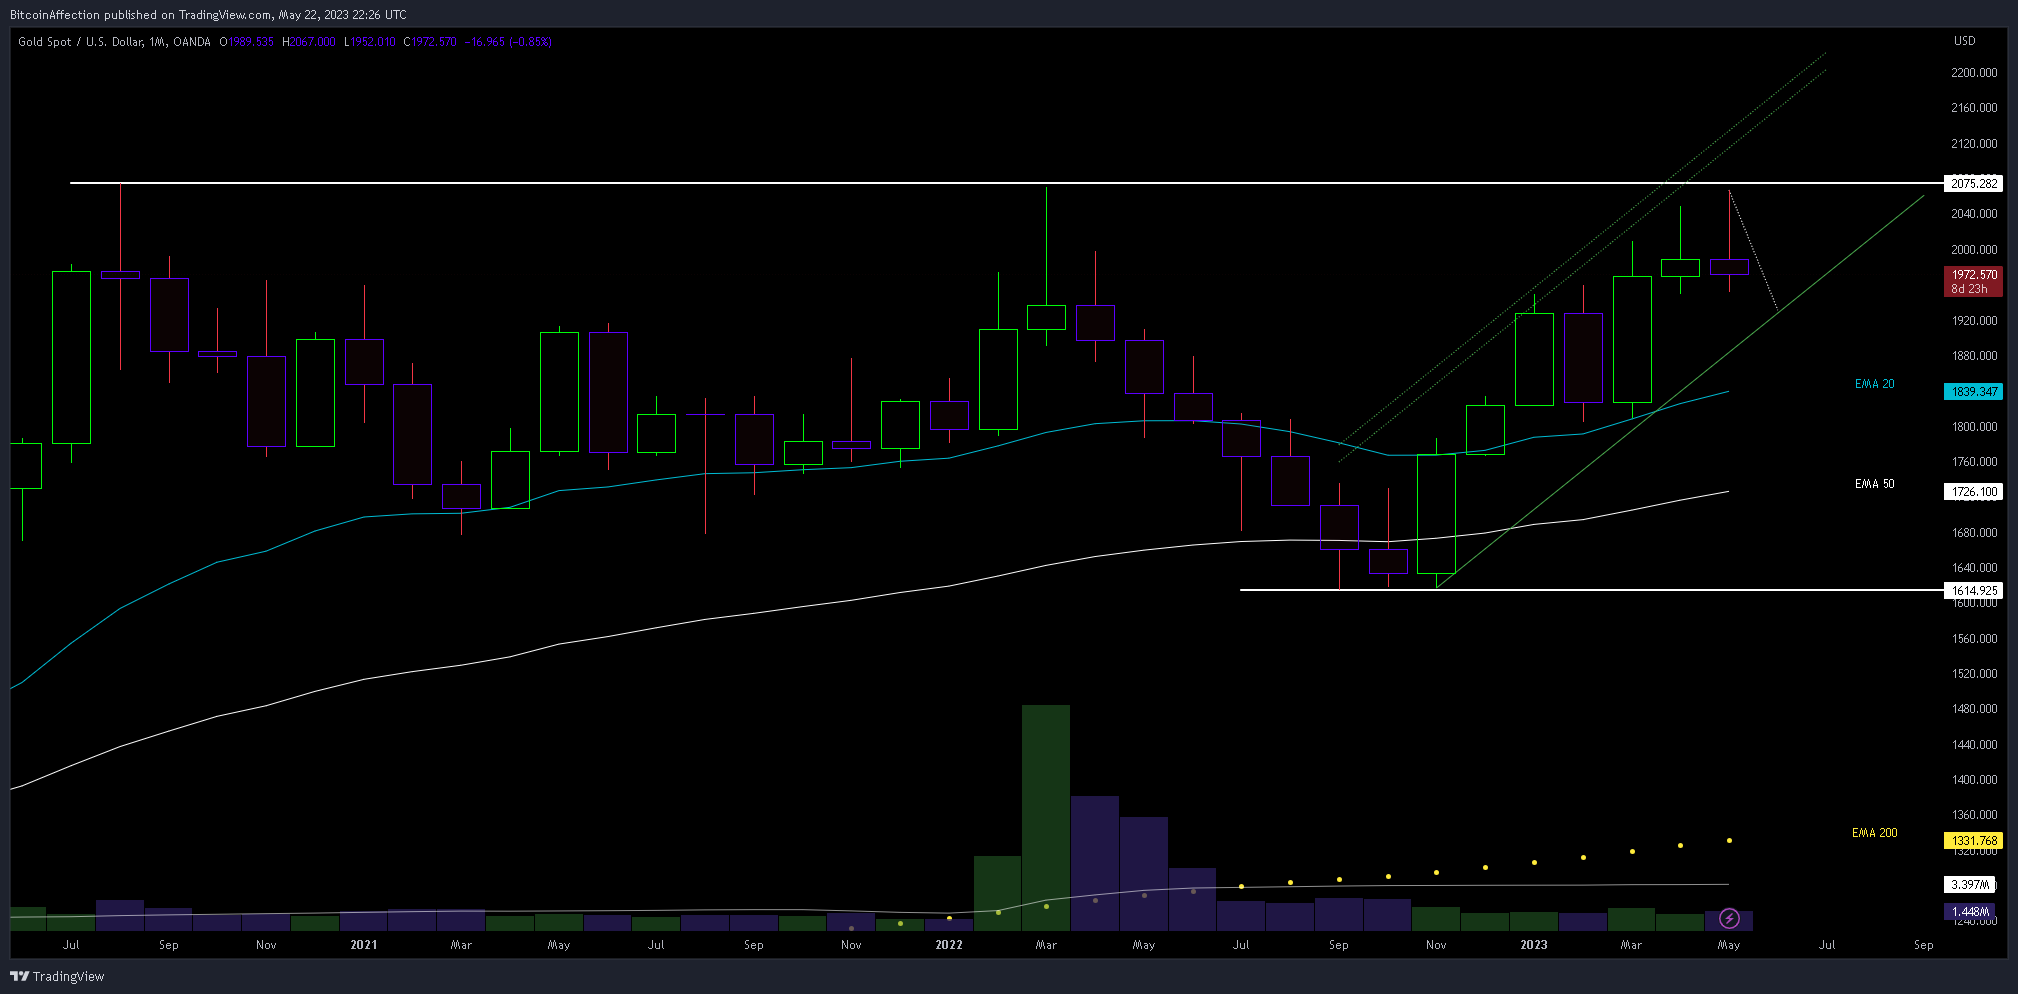The image size is (2018, 994).
Task: Click the EMA 200 indicator label
Action: (x=1874, y=833)
